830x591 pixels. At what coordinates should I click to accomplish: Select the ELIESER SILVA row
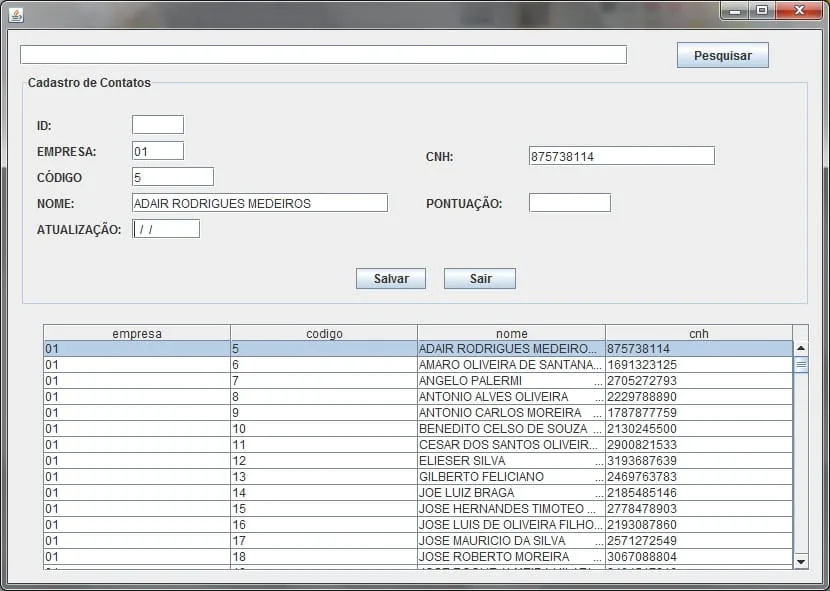pyautogui.click(x=418, y=460)
